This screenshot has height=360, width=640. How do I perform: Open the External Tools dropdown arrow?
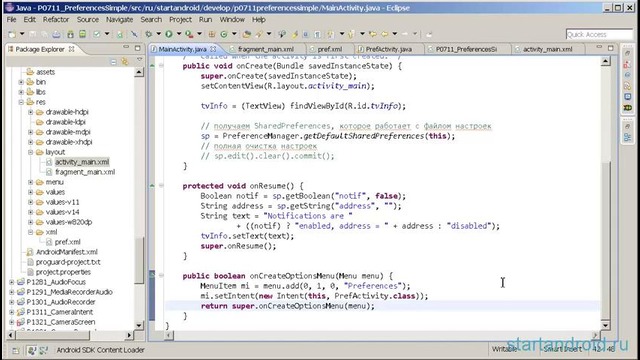[200, 34]
